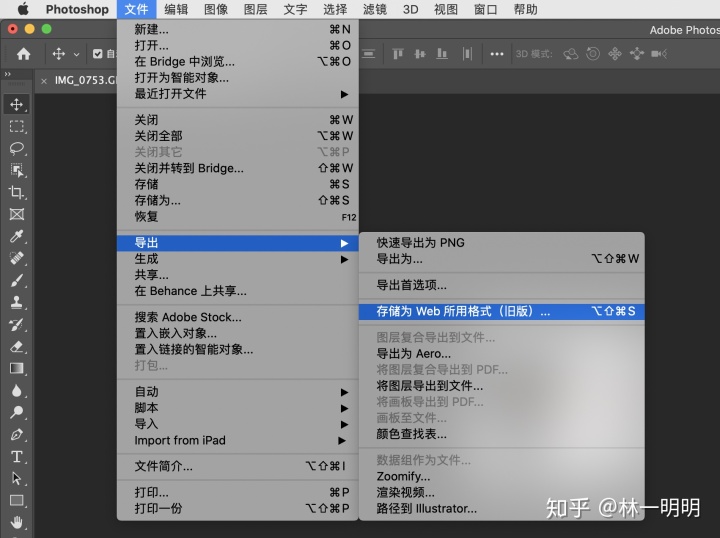Select the Crop tool
This screenshot has height=538, width=720.
click(x=17, y=192)
